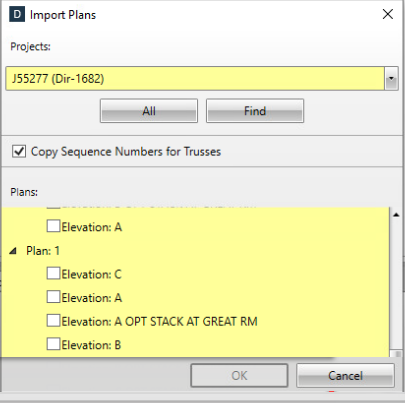Screen dimensions: 405x403
Task: Click the plans list scroll-up arrow
Action: point(396,215)
